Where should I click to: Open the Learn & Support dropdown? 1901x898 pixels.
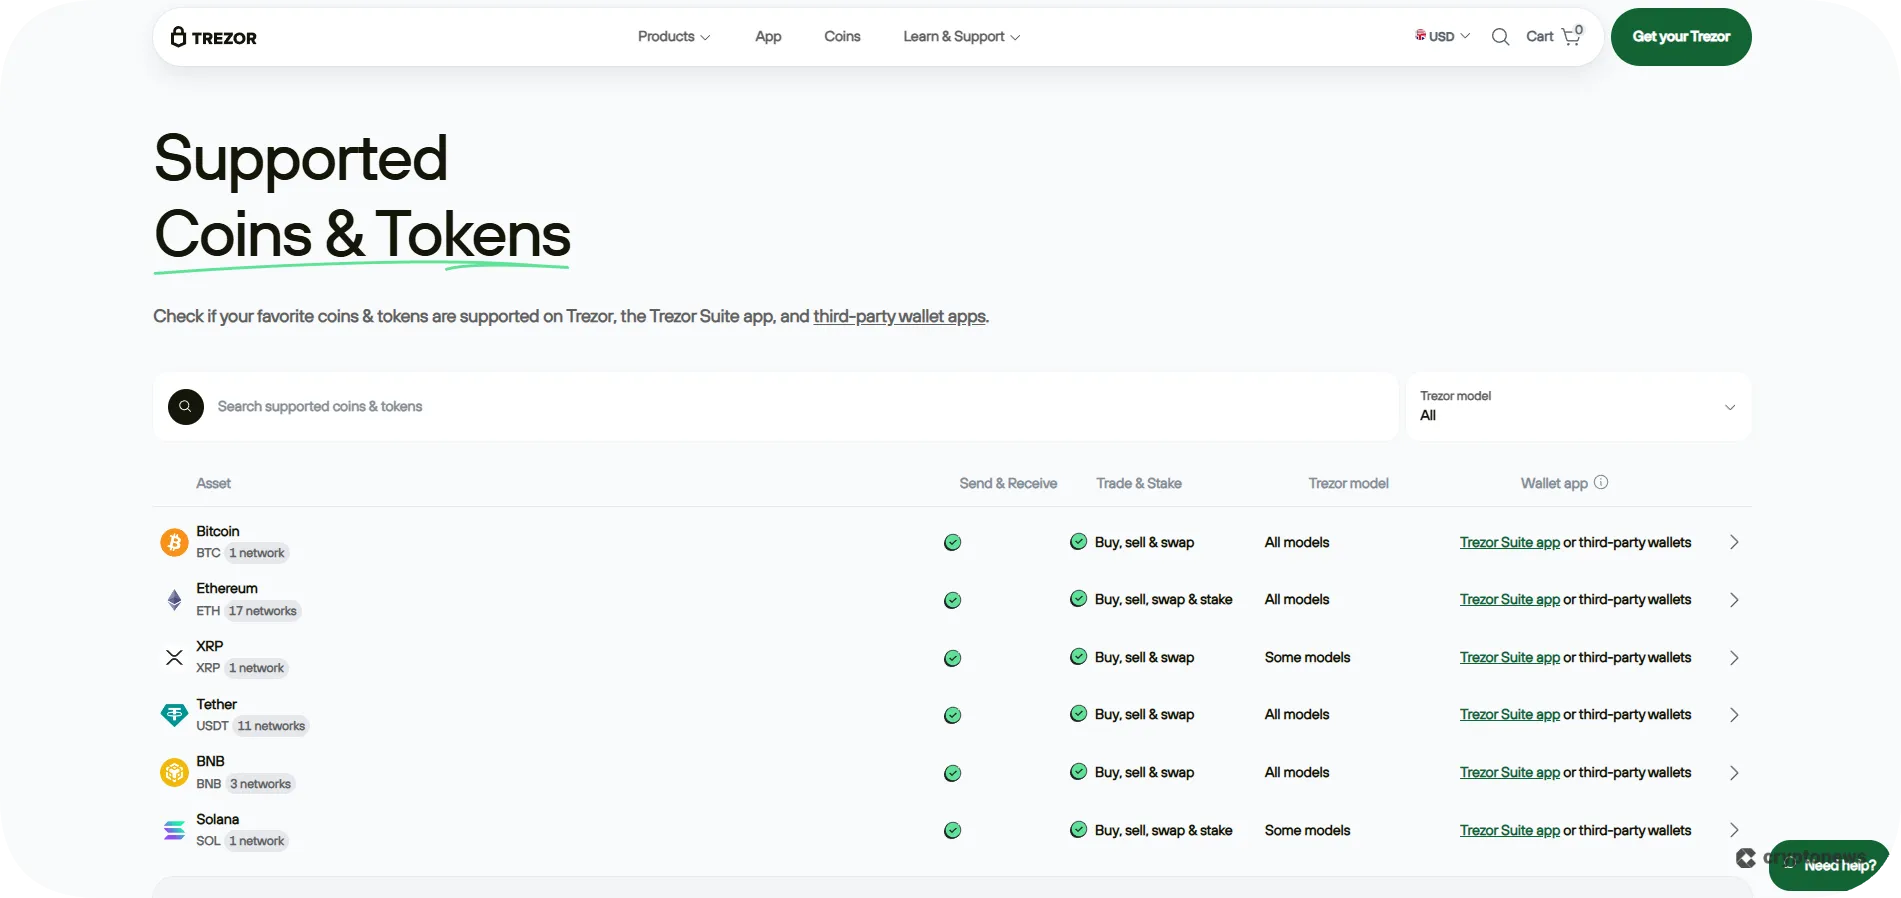tap(961, 37)
